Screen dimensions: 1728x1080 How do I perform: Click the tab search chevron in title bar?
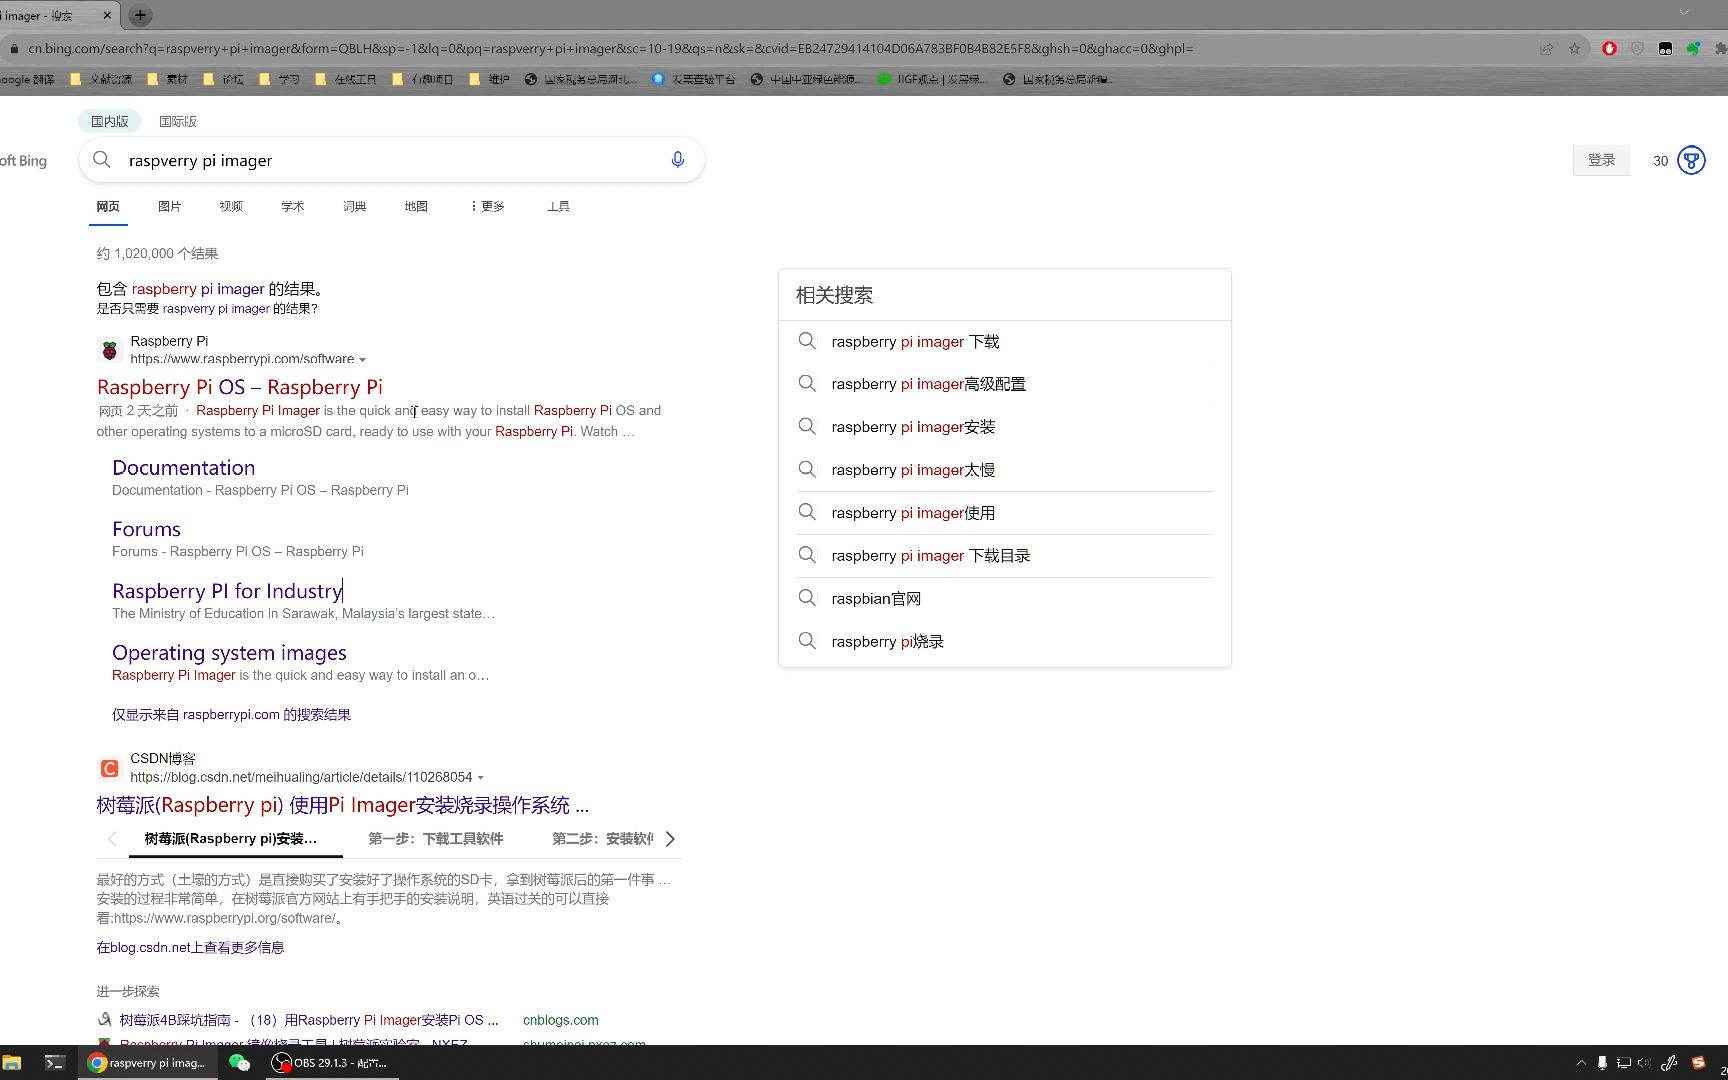click(1684, 13)
